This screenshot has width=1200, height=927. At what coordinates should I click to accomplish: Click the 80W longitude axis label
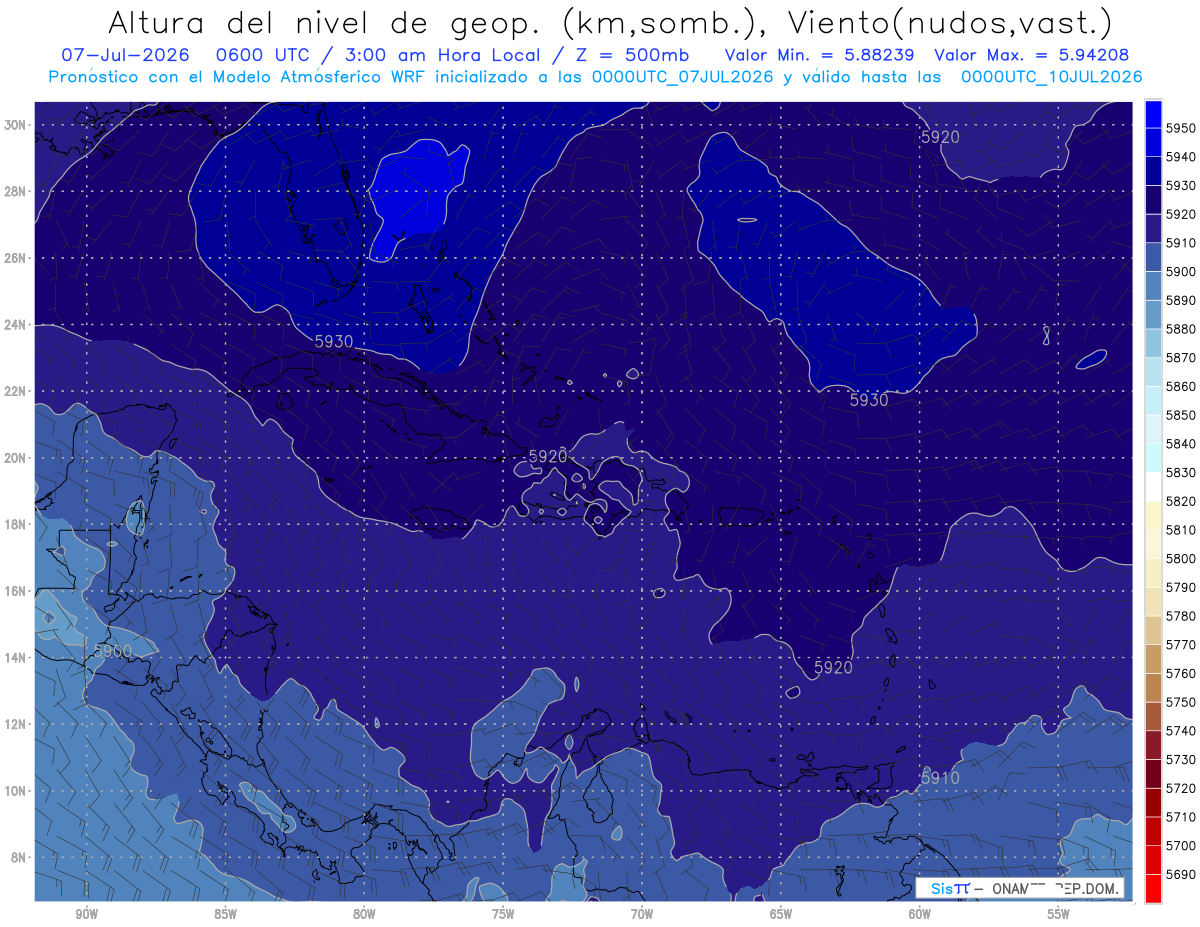tap(364, 914)
